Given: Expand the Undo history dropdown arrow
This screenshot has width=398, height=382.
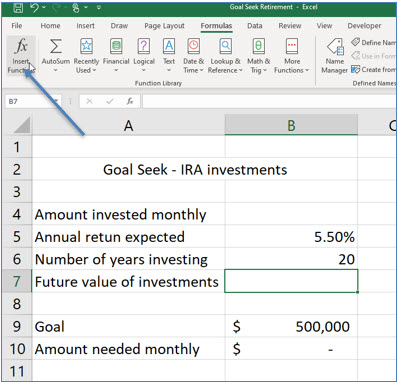Looking at the screenshot, I should click(x=44, y=7).
